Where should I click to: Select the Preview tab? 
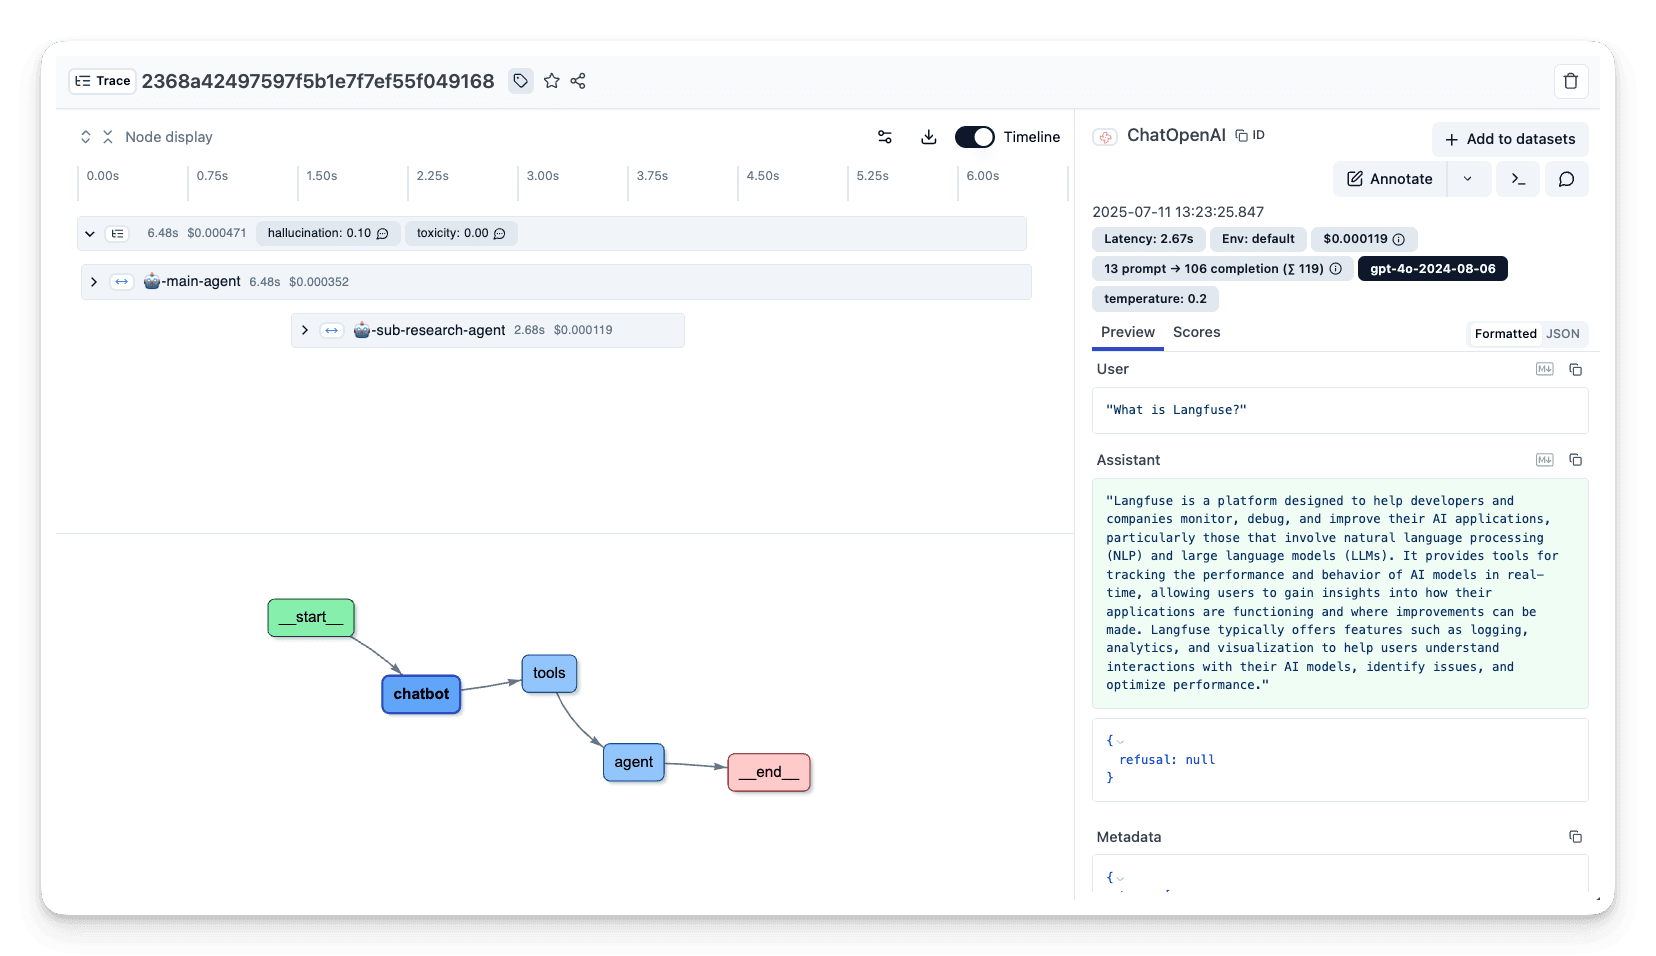point(1127,332)
